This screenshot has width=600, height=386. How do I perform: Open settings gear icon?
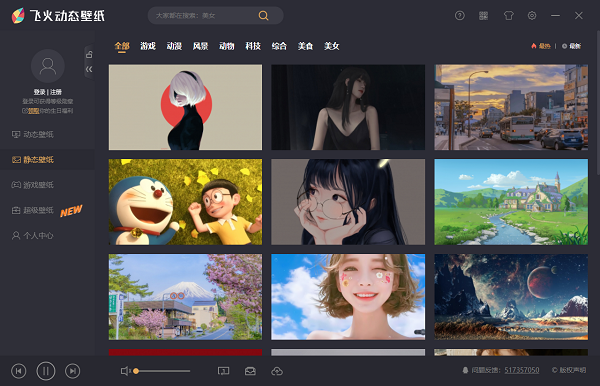(x=532, y=15)
